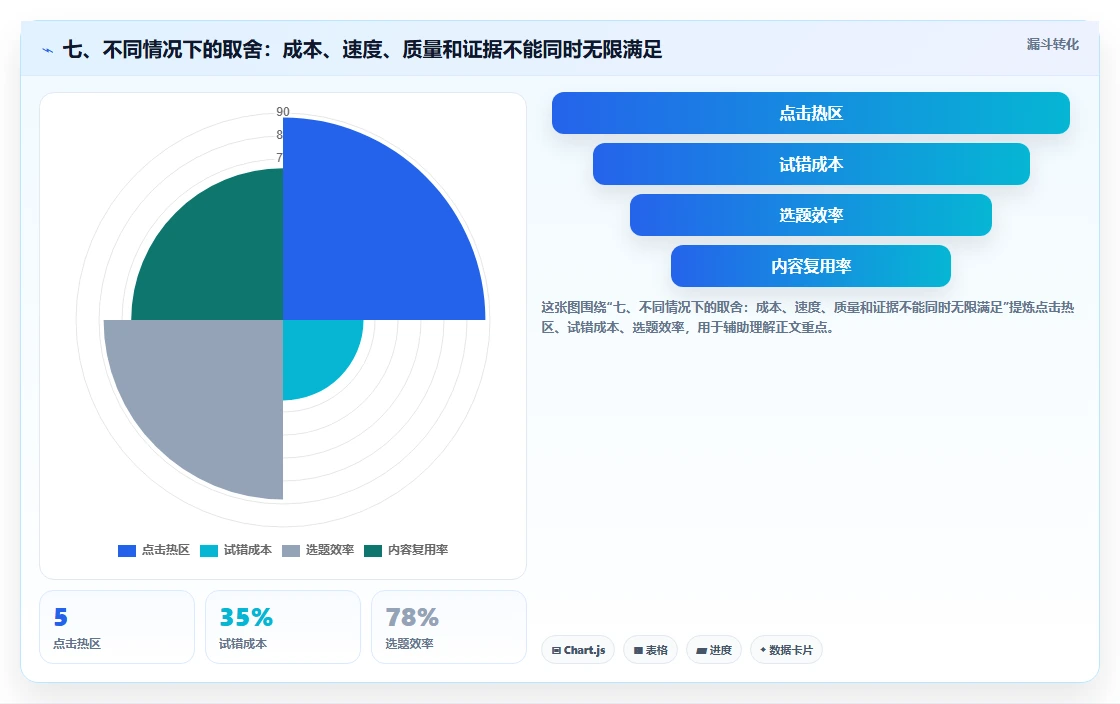Screen dimensions: 1120x704
Task: Select the Chart.js tag chip
Action: [578, 650]
